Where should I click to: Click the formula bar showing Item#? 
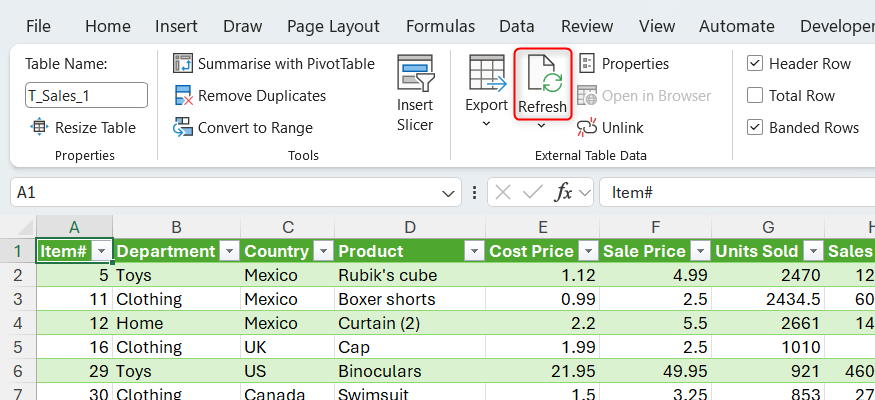pyautogui.click(x=737, y=193)
